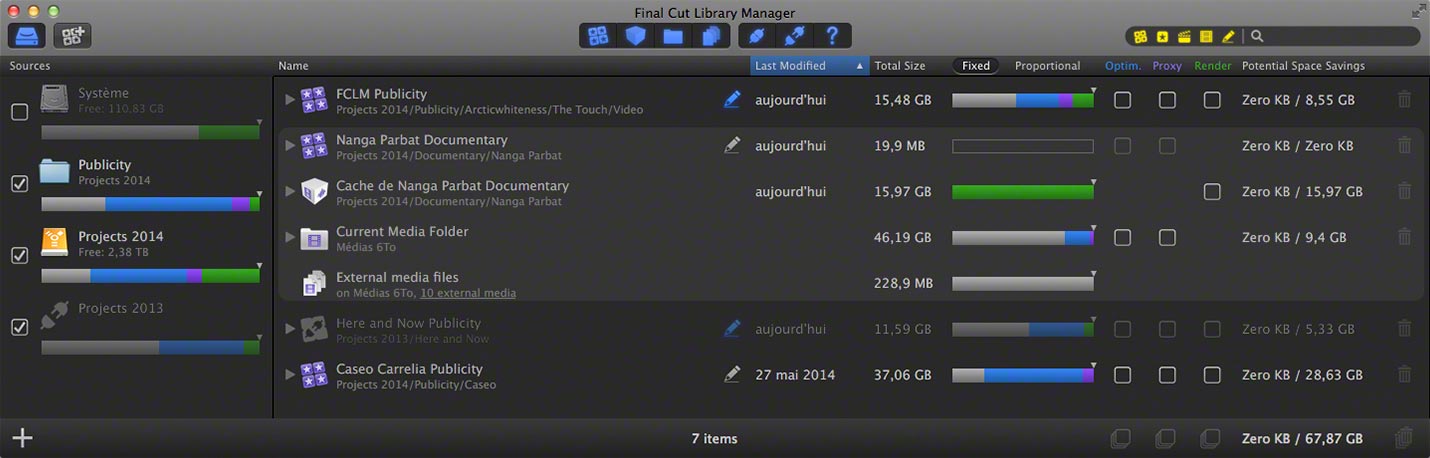Check Optim. box for FCLM Publicity

pos(1123,100)
